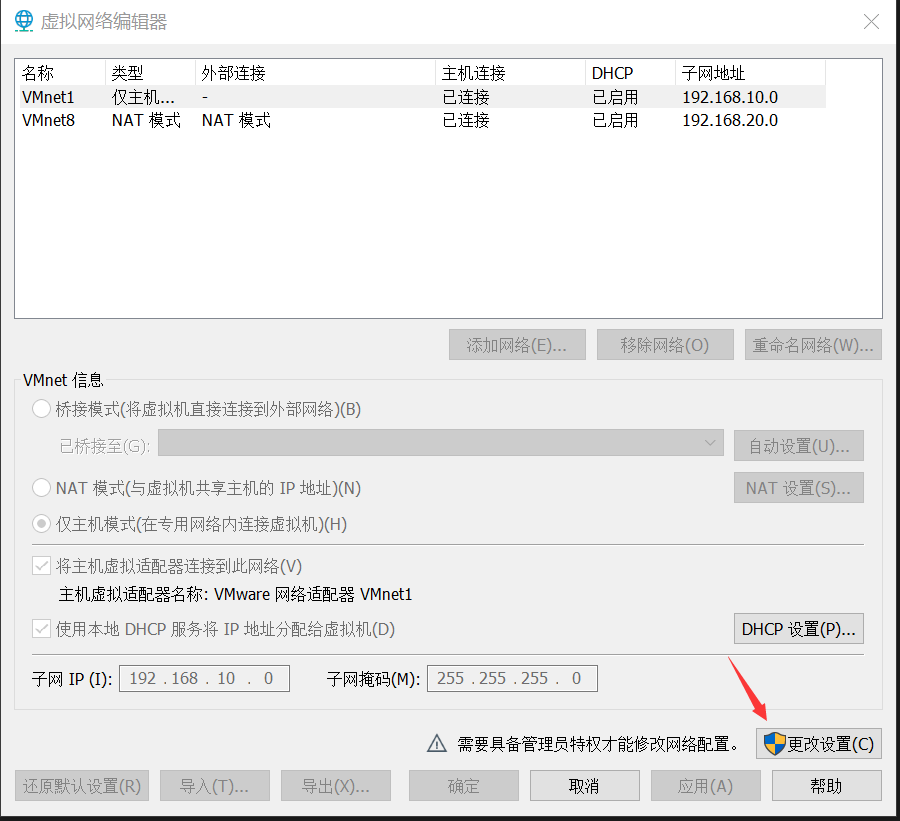This screenshot has height=821, width=900.
Task: Select 桥接模式 radio button
Action: coord(41,409)
